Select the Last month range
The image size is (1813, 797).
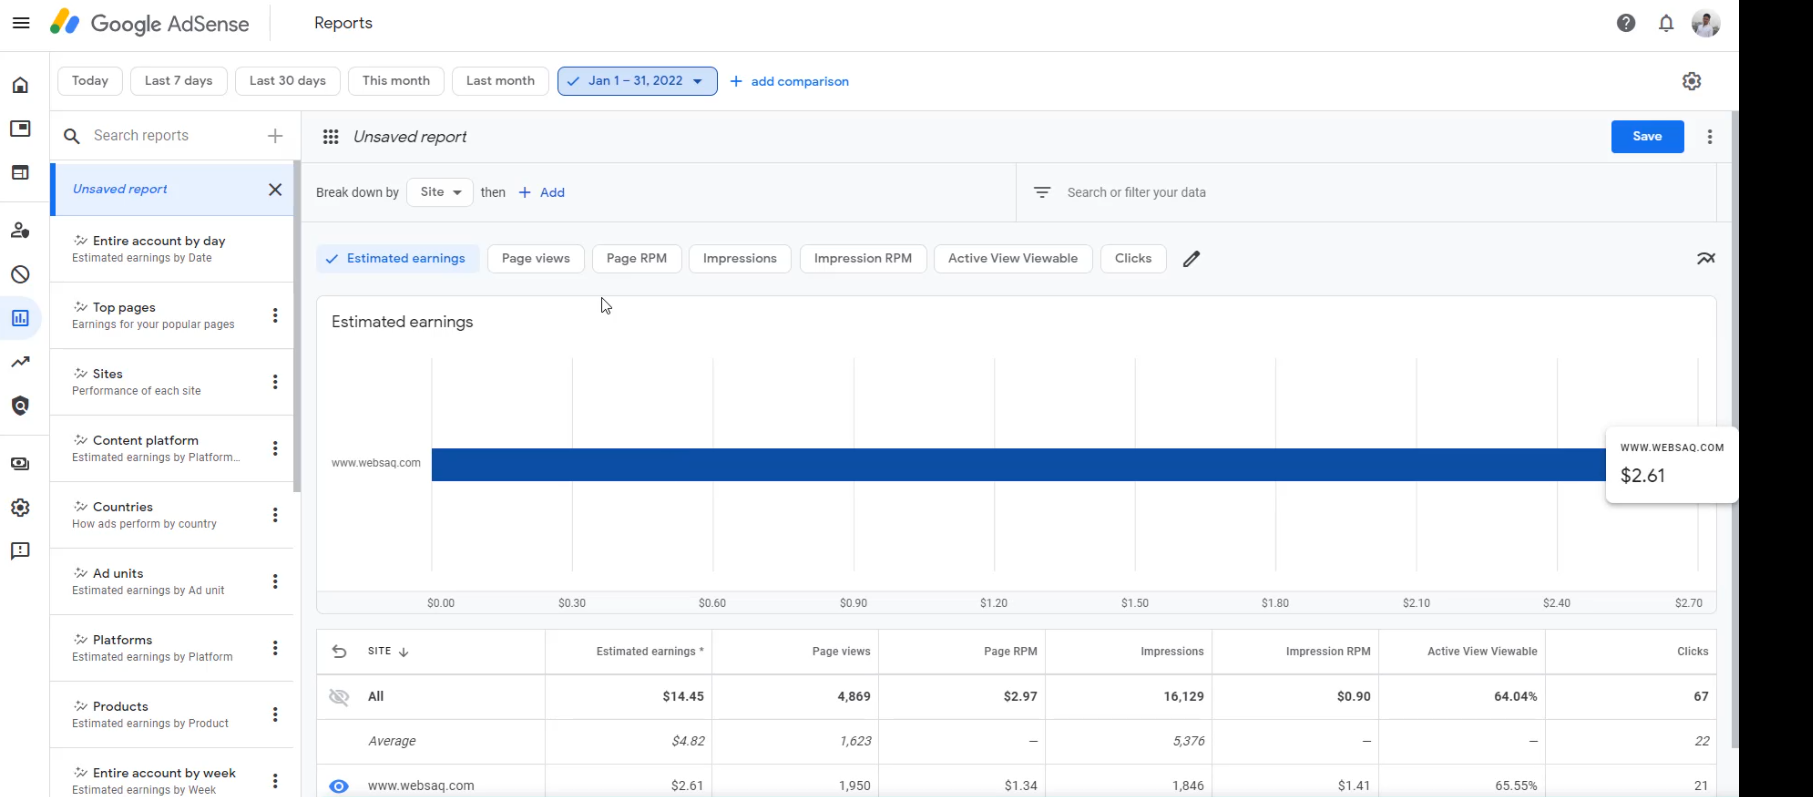[x=500, y=81]
